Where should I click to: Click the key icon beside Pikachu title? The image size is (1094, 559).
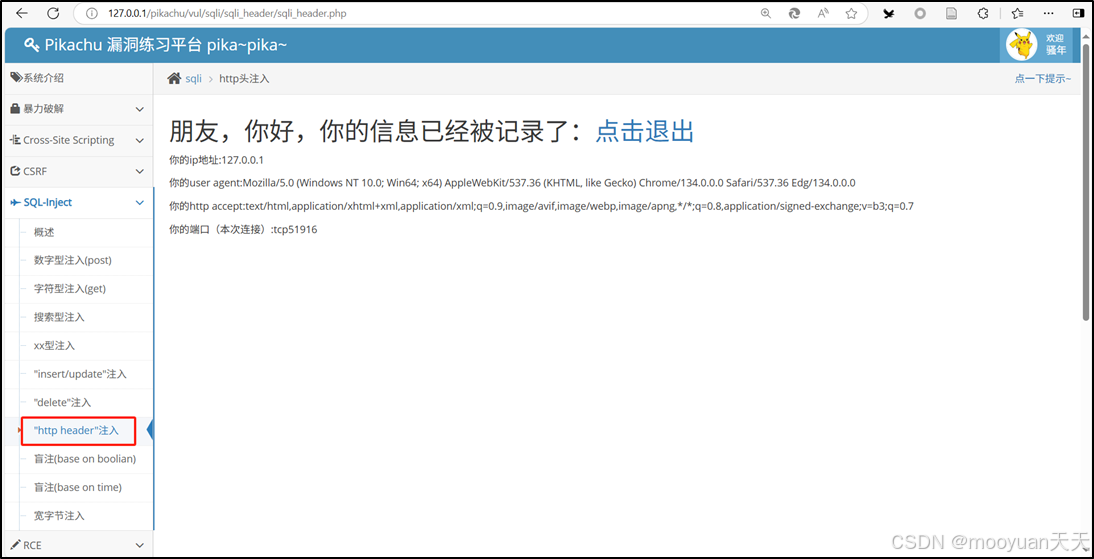pyautogui.click(x=31, y=45)
